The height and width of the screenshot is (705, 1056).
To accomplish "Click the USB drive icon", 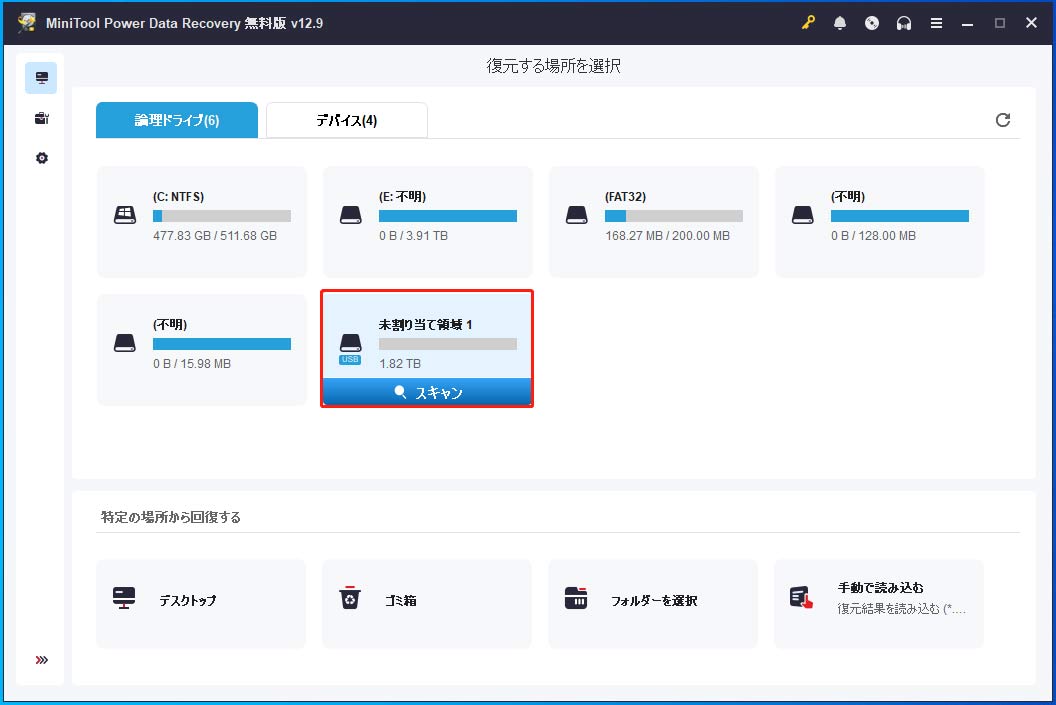I will [350, 348].
